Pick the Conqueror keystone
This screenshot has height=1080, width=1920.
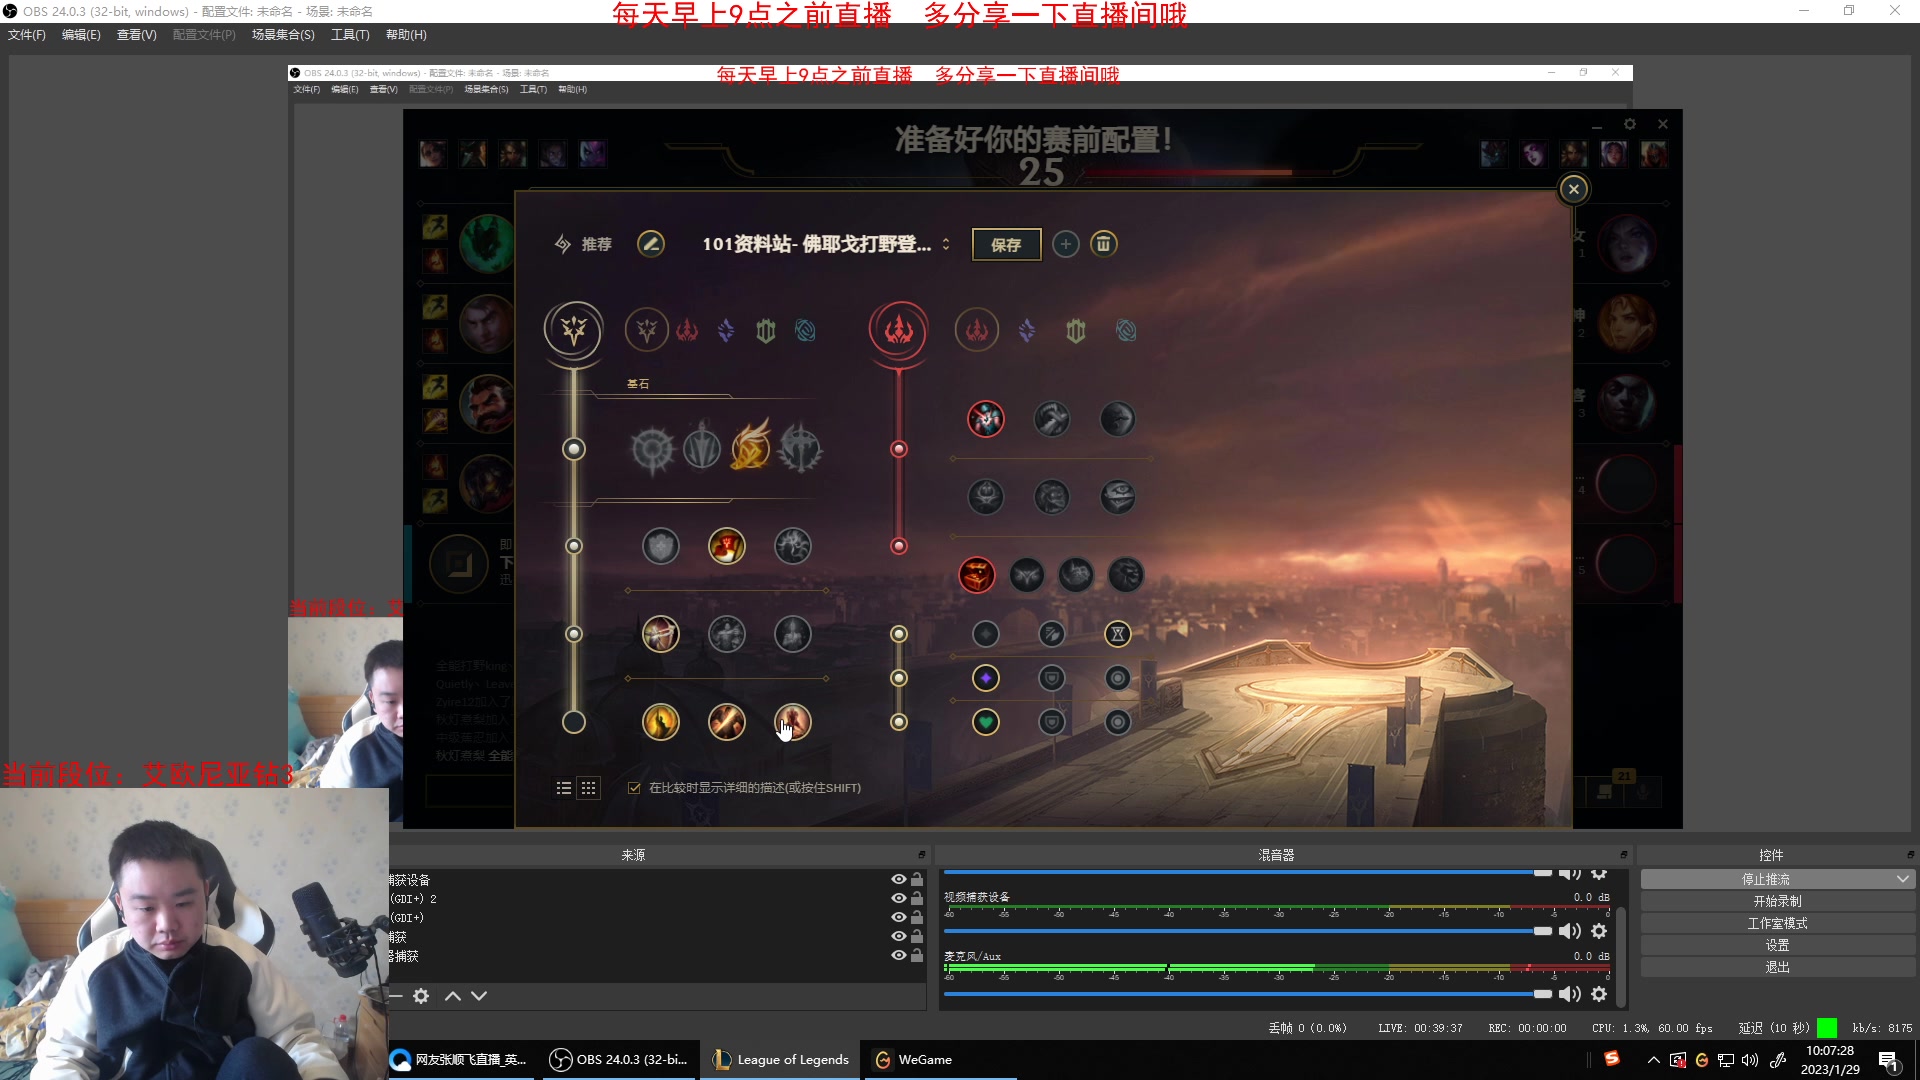[800, 449]
